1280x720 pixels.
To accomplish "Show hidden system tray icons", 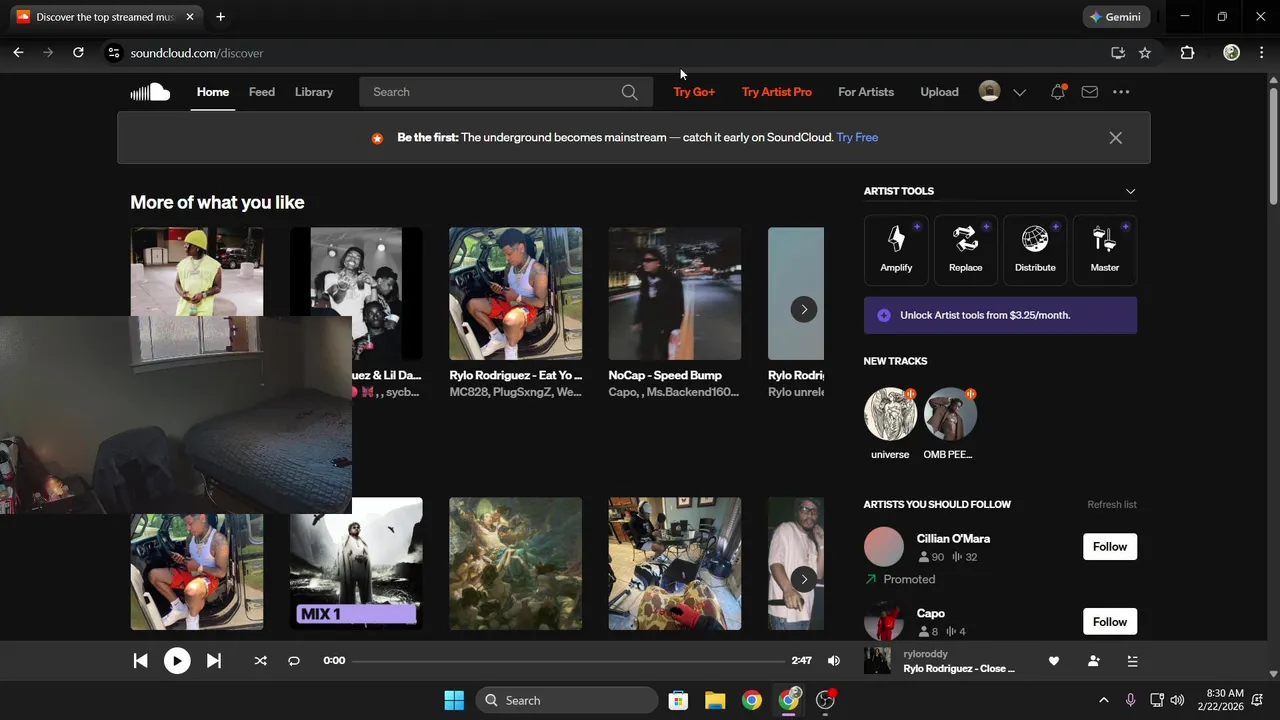I will click(1104, 700).
